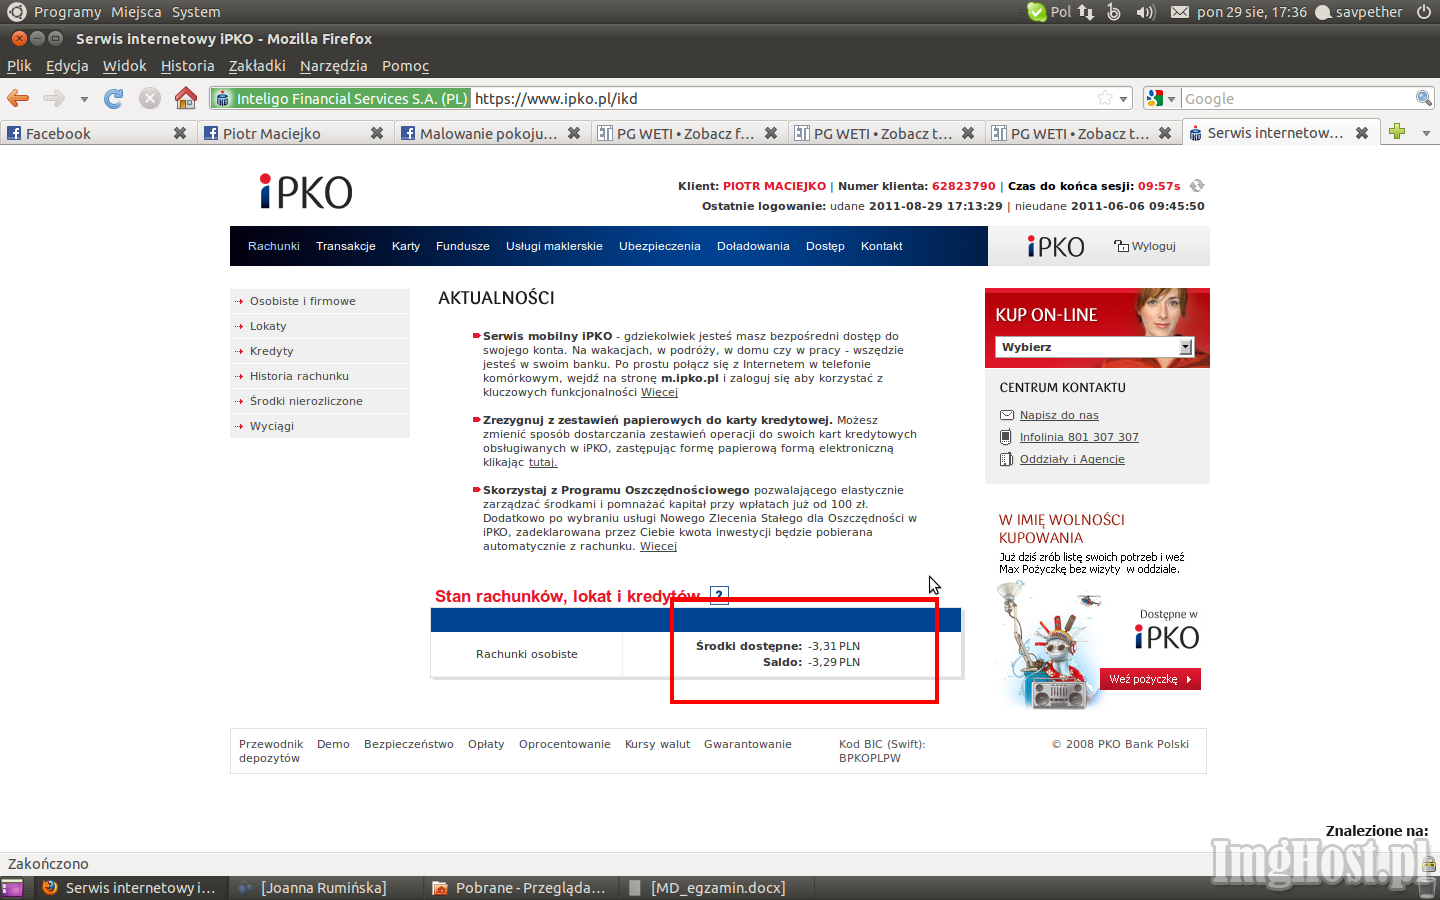Image resolution: width=1440 pixels, height=900 pixels.
Task: Switch to the Piotr Maciejko tab
Action: coord(294,133)
